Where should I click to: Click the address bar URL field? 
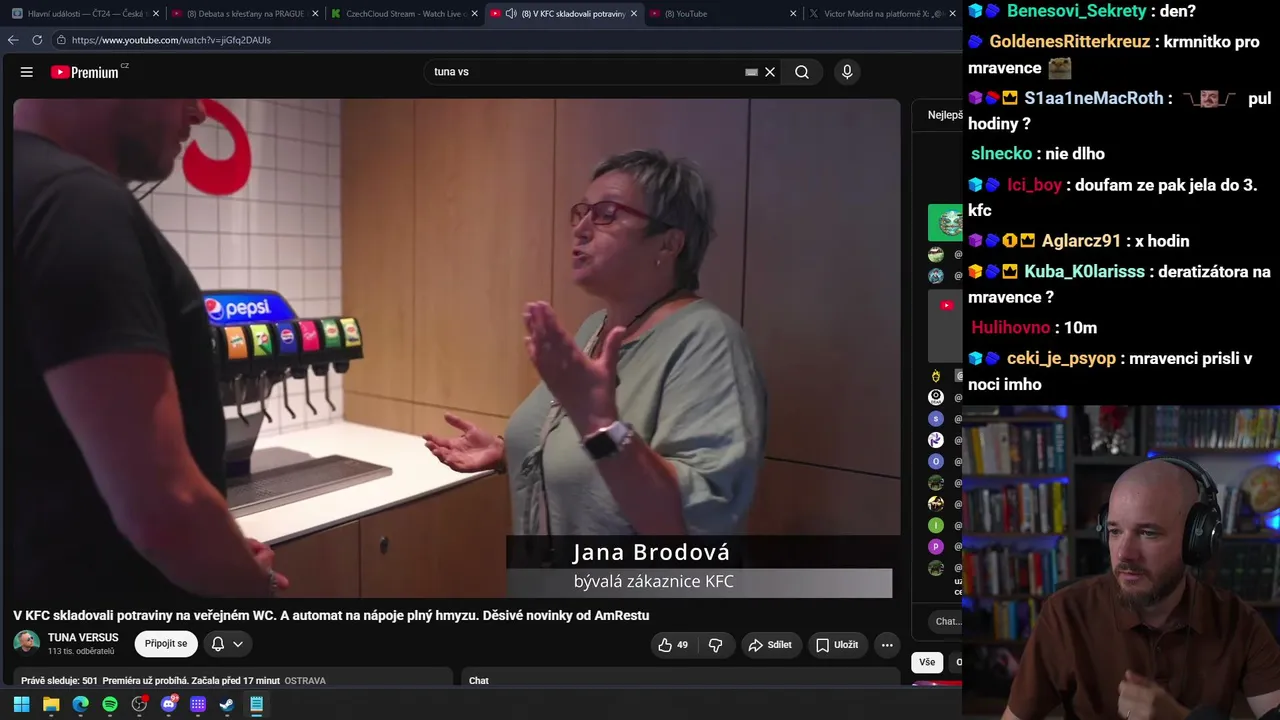click(x=500, y=40)
